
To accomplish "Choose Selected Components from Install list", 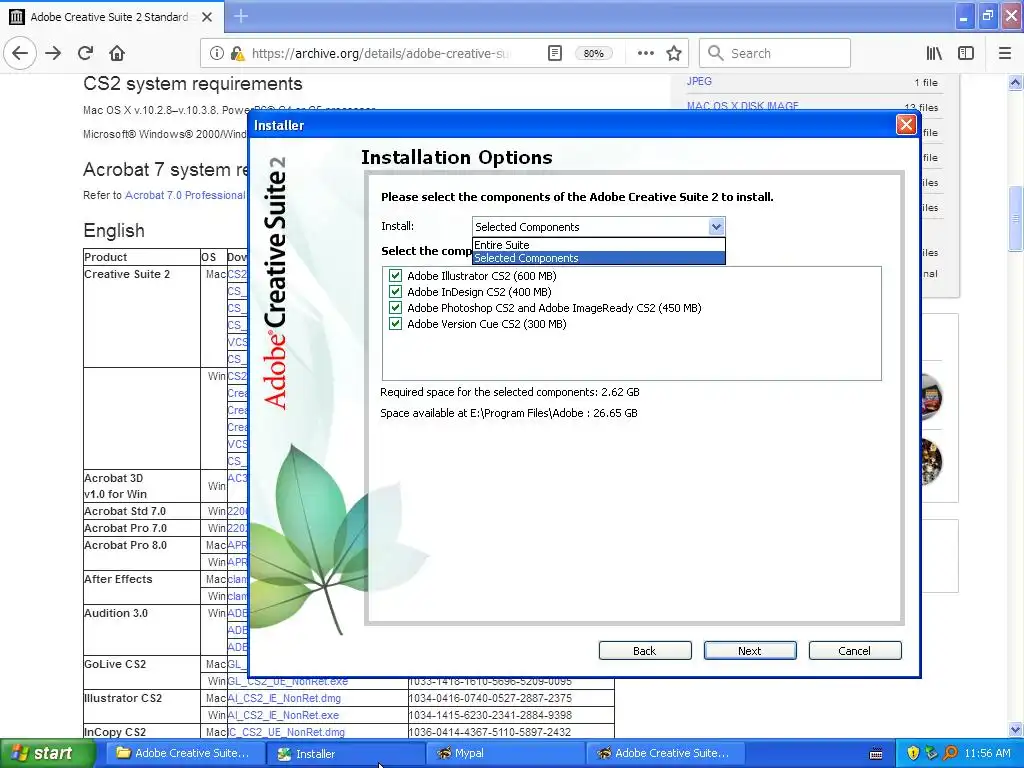I will tap(598, 258).
